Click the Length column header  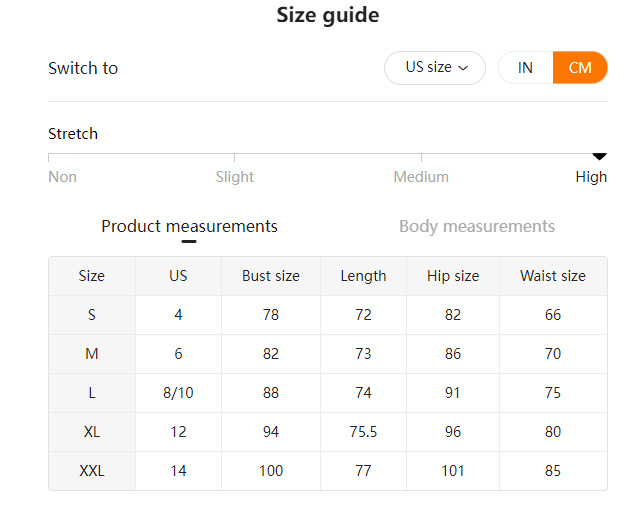(363, 276)
